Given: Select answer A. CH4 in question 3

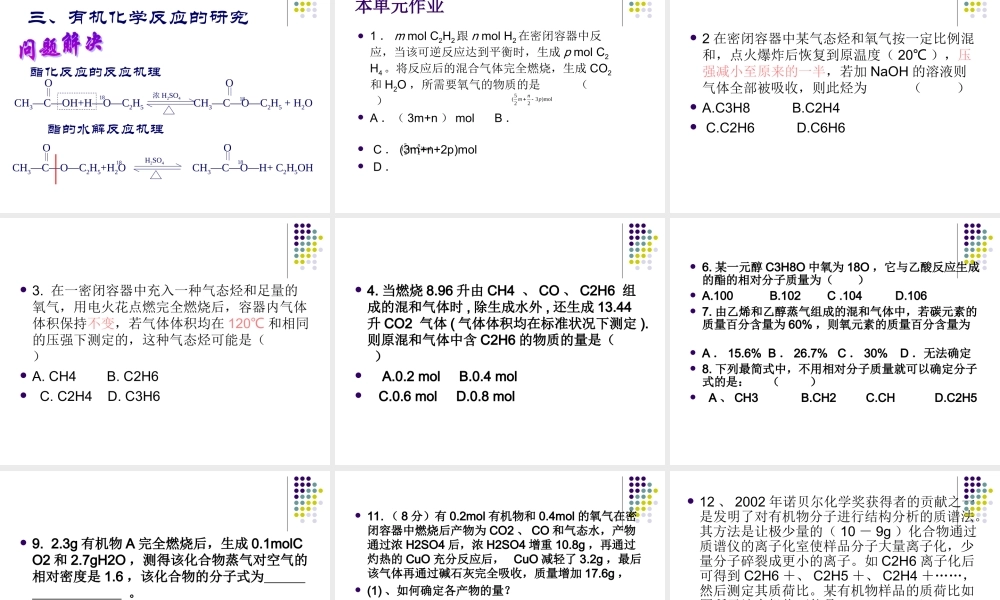Looking at the screenshot, I should pyautogui.click(x=54, y=377).
